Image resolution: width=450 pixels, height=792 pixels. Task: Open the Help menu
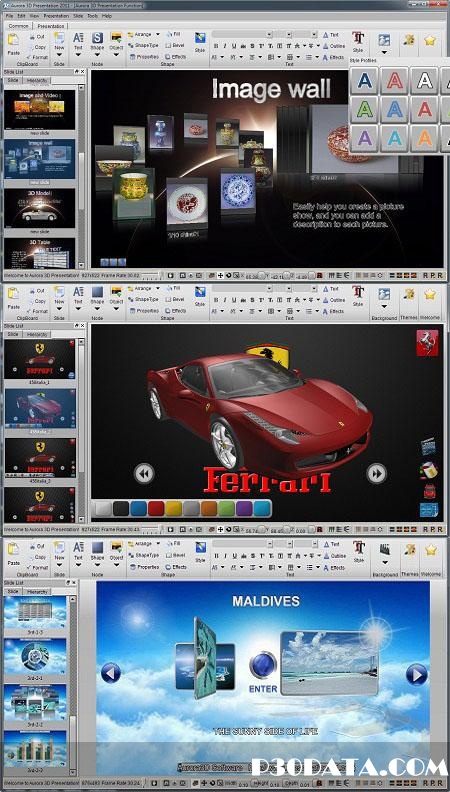107,16
